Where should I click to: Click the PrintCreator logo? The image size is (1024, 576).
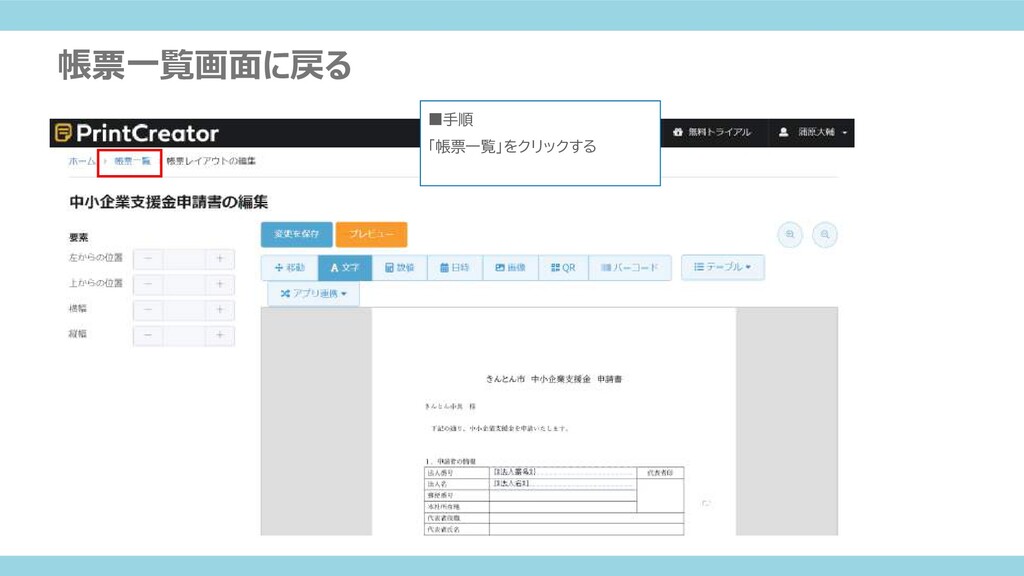pos(136,133)
